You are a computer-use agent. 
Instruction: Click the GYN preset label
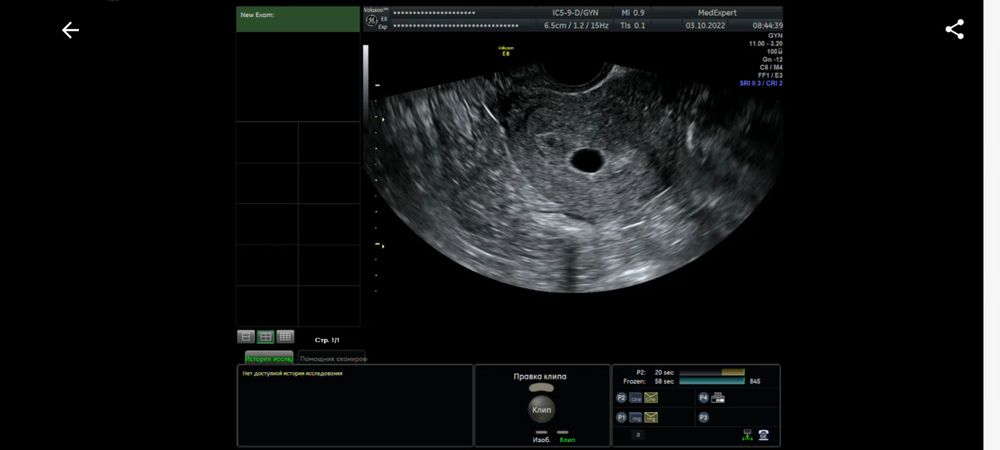tap(776, 36)
